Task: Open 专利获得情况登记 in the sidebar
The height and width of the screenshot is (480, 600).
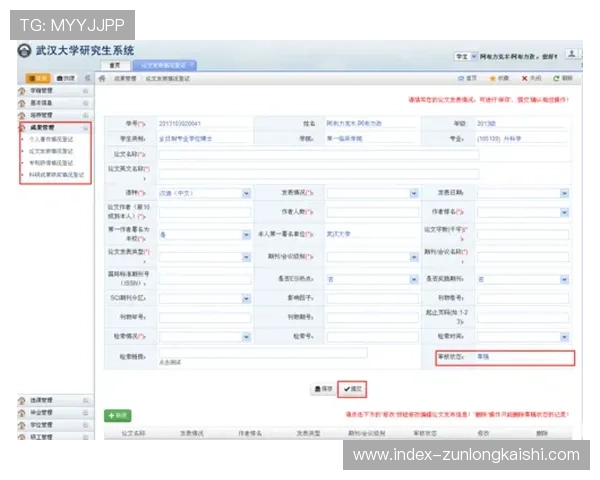Action: point(51,163)
